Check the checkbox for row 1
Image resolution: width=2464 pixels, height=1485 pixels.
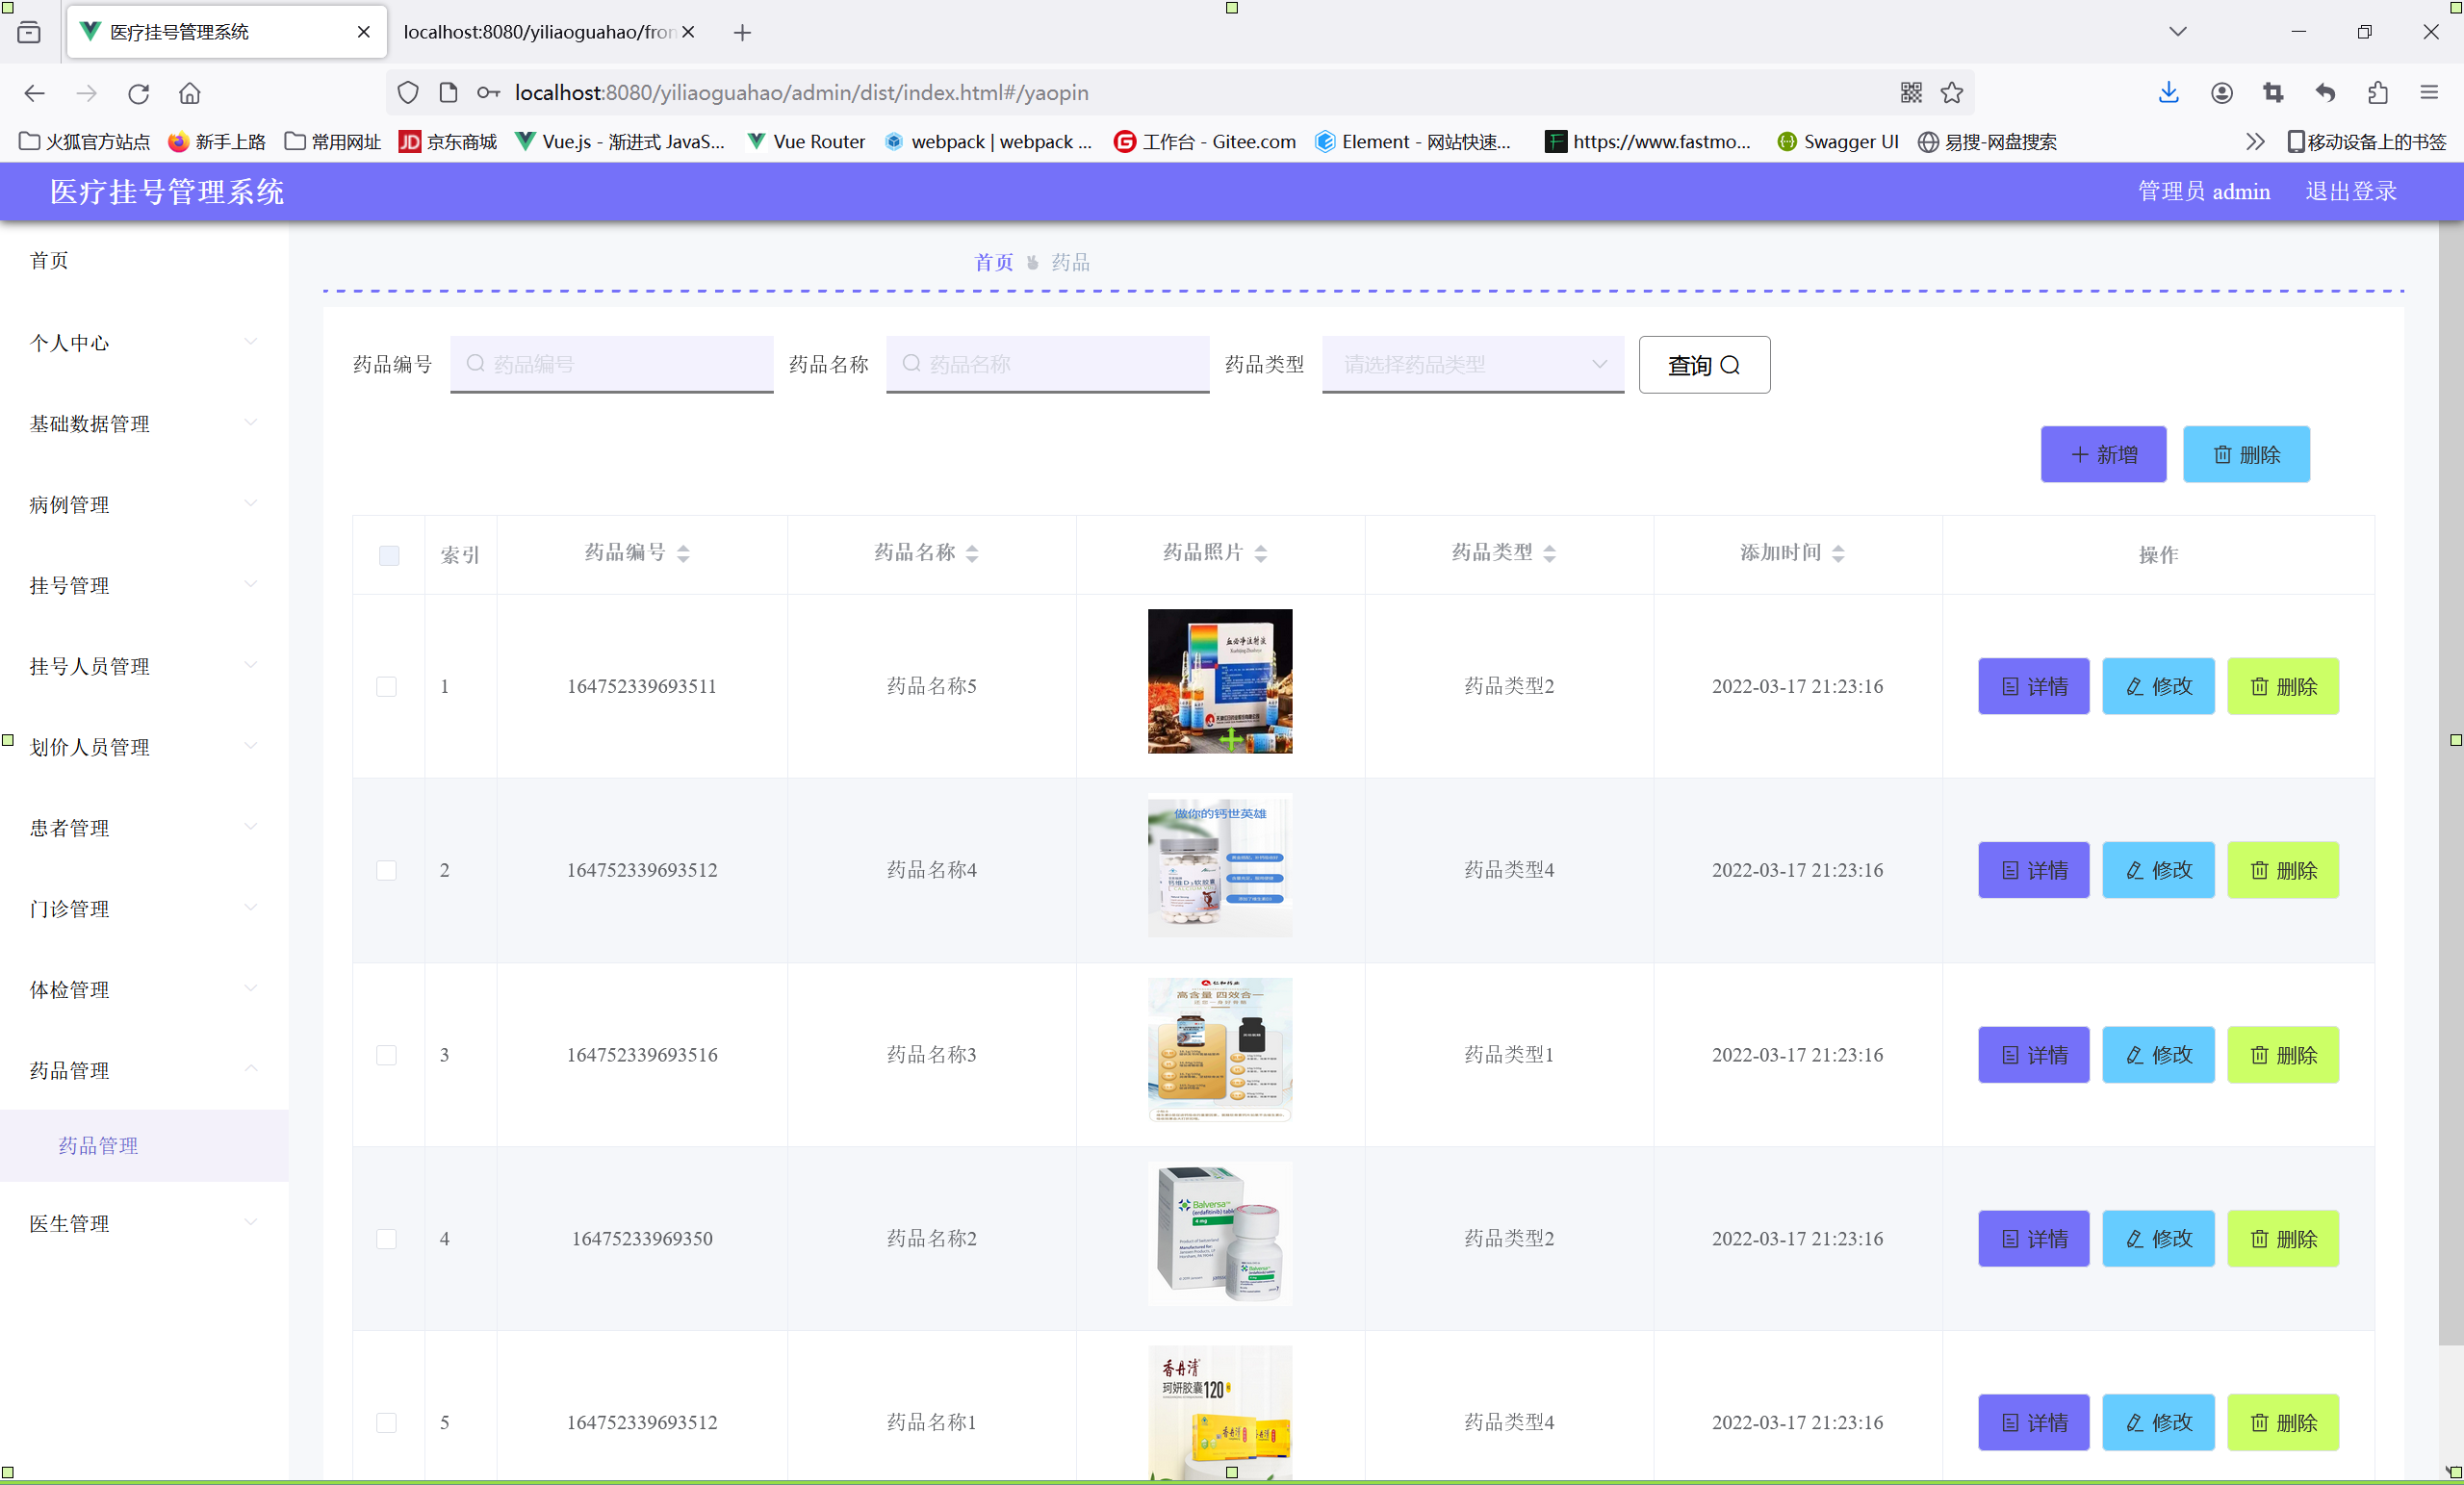pyautogui.click(x=386, y=686)
